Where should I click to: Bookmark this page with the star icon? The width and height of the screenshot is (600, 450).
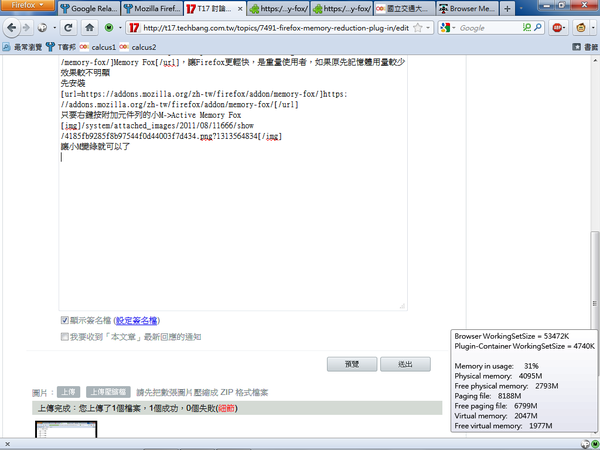(x=418, y=28)
